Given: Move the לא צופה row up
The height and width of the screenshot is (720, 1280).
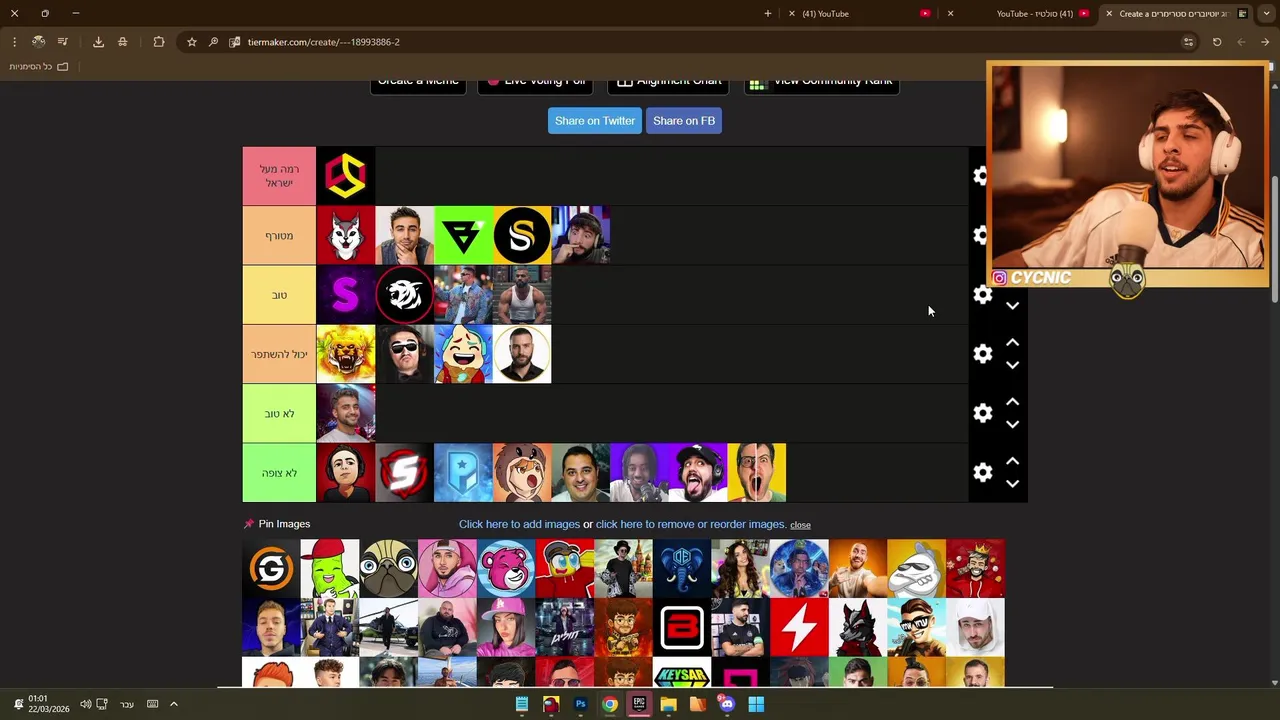Looking at the screenshot, I should (1012, 460).
